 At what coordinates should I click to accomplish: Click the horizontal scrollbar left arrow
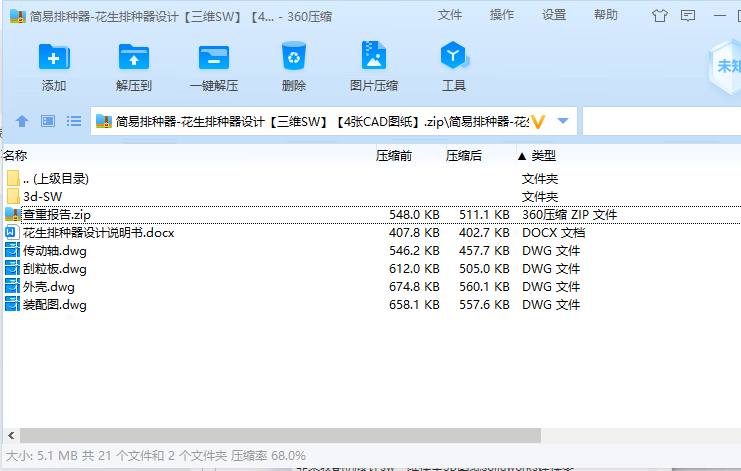tap(11, 436)
